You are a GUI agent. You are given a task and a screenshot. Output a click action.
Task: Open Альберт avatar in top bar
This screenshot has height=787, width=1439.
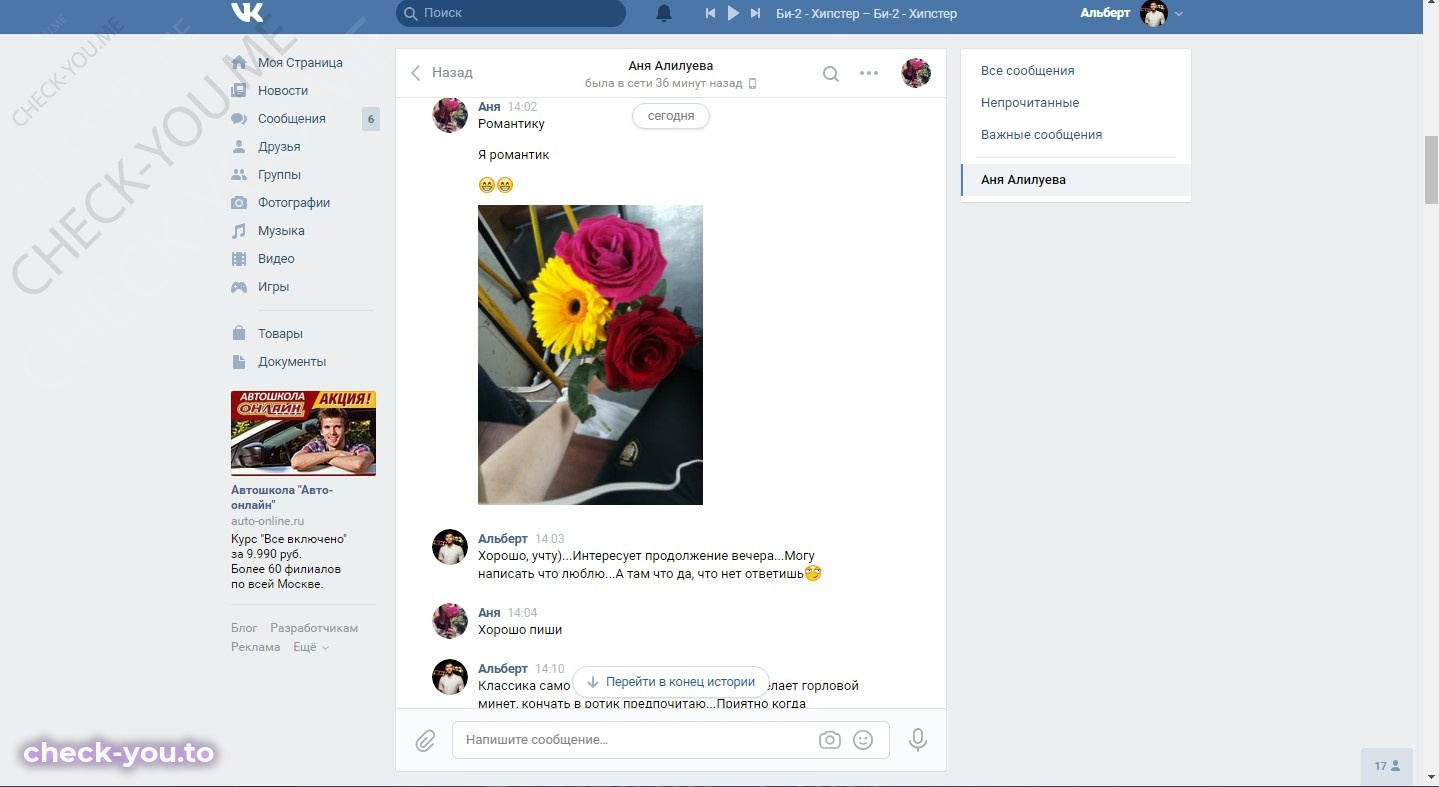1154,13
